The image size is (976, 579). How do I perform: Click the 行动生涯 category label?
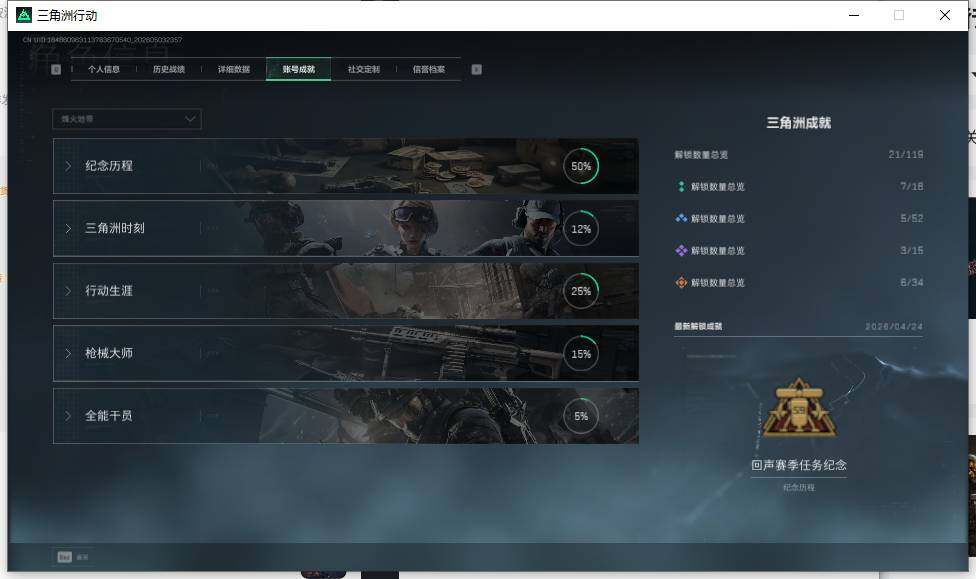[x=109, y=290]
